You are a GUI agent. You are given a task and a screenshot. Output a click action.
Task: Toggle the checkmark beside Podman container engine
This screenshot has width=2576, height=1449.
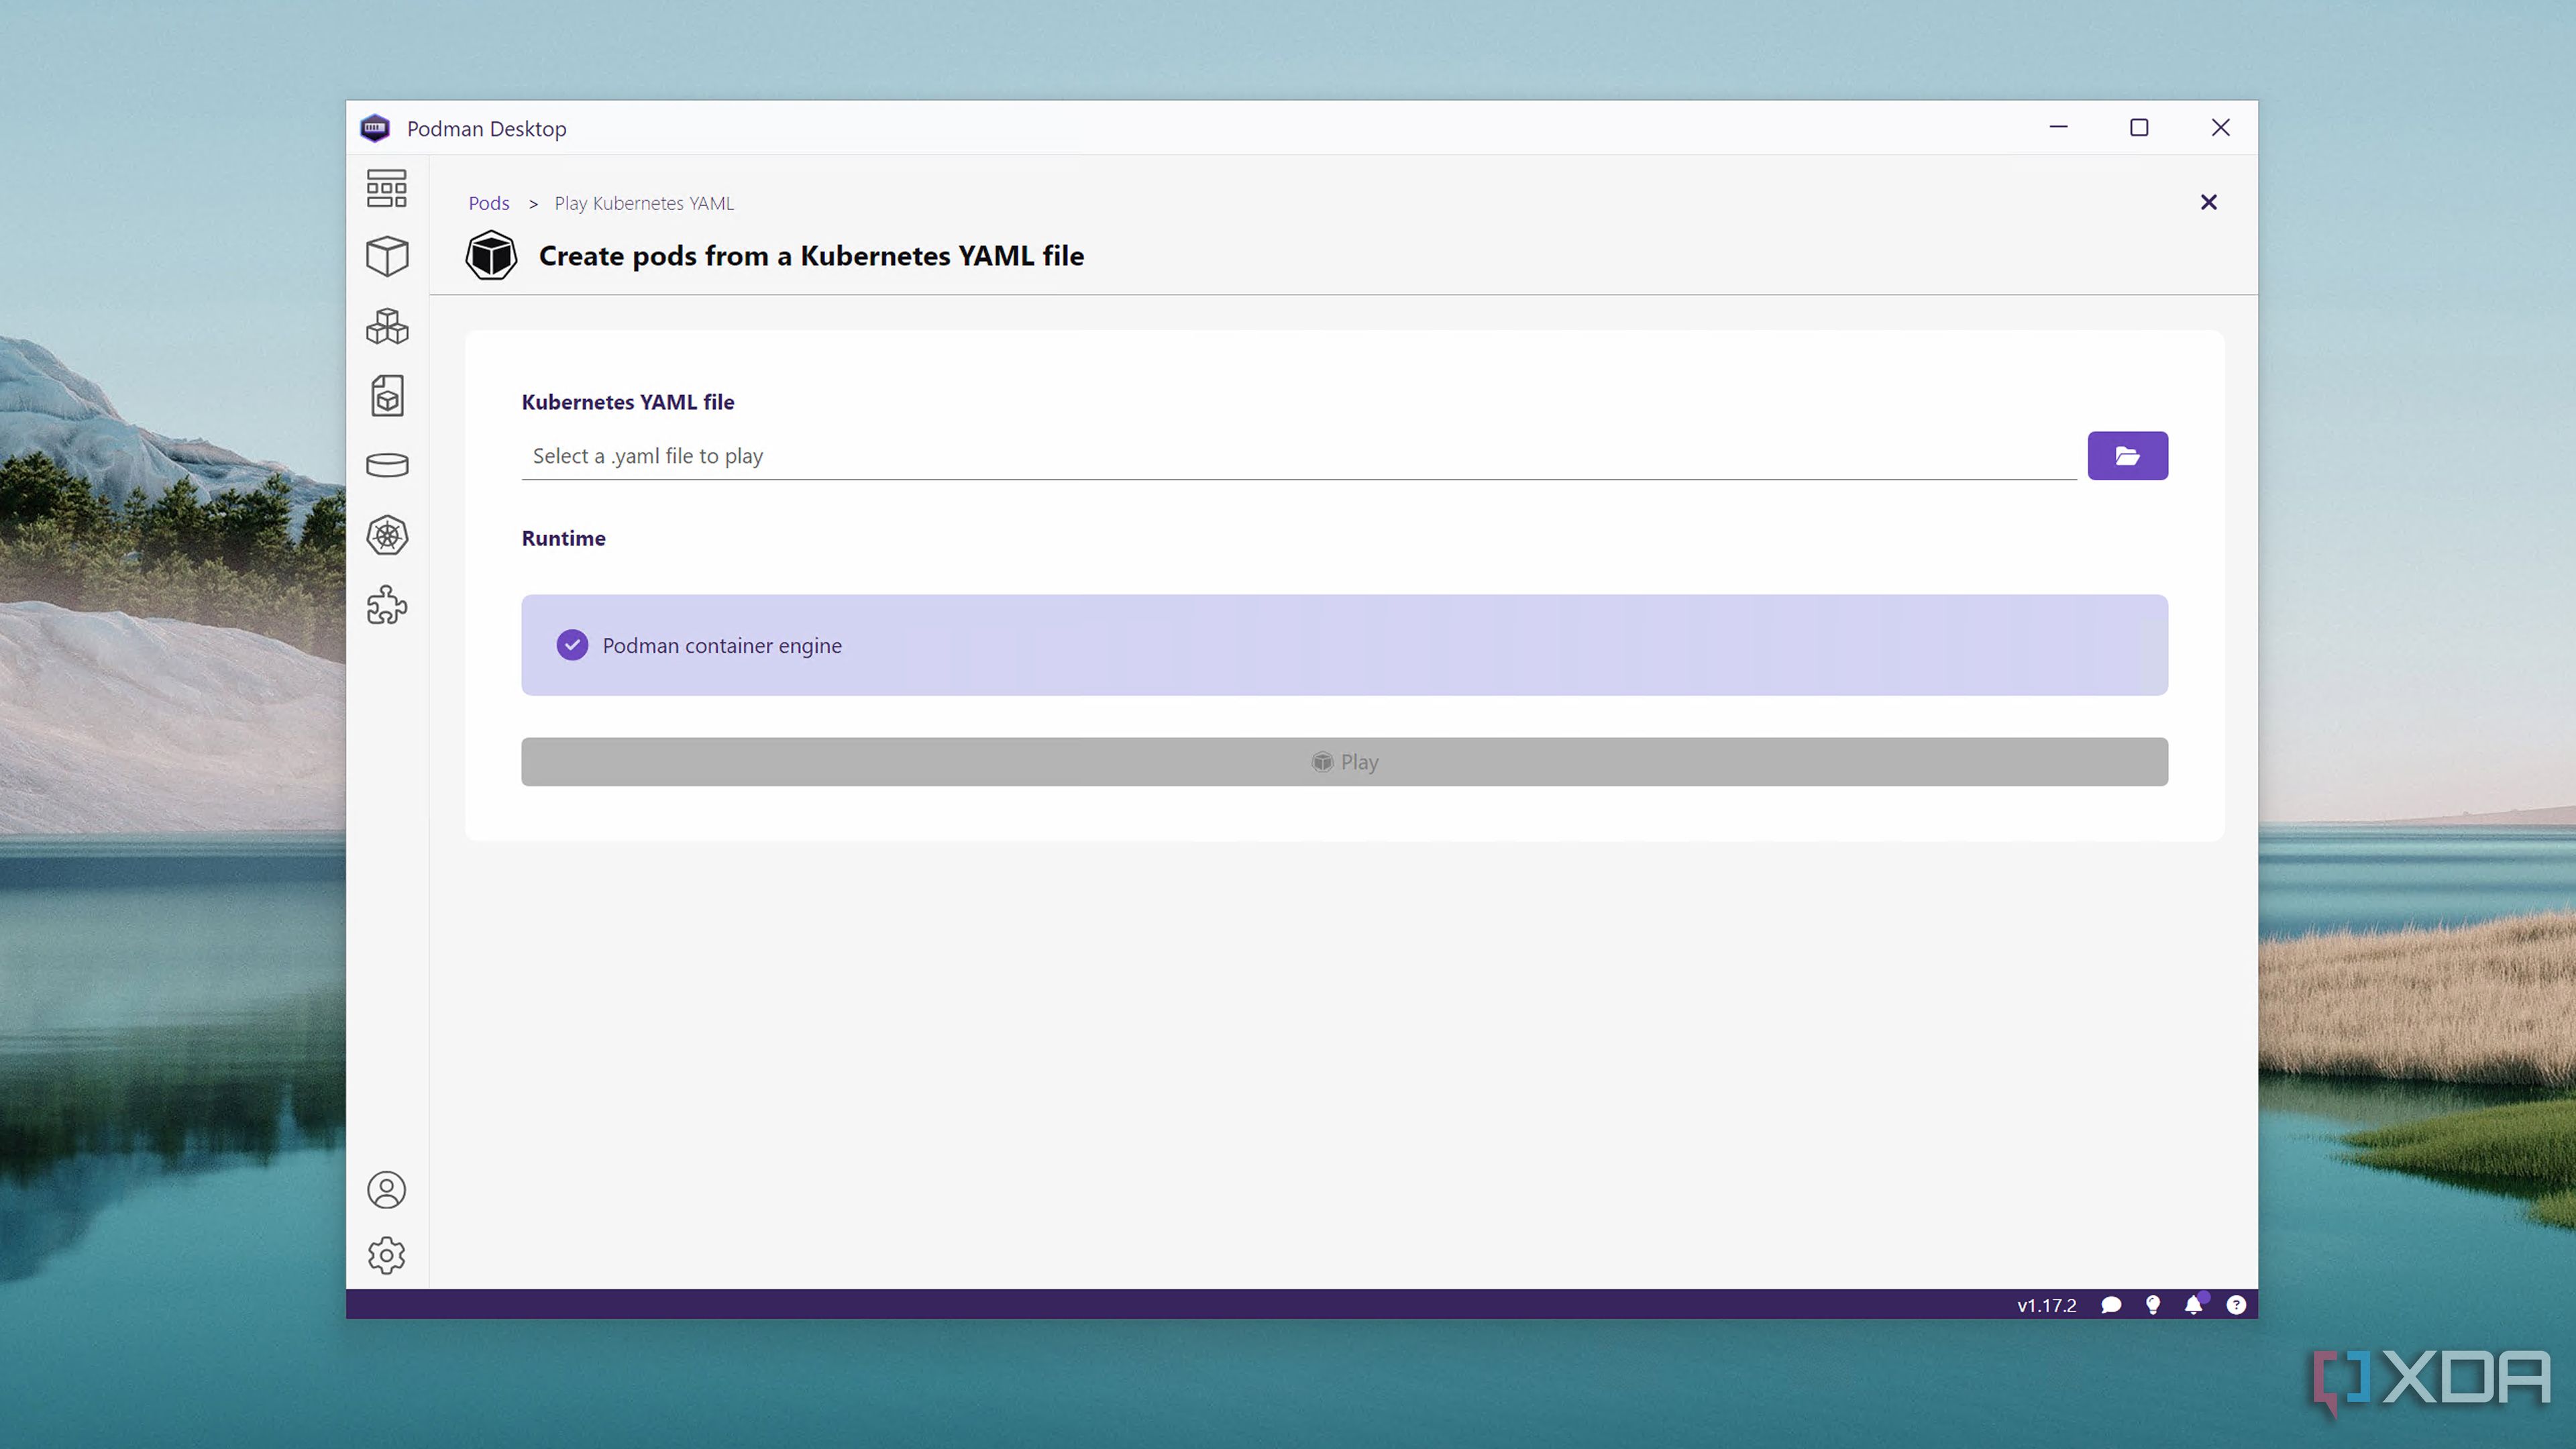(x=572, y=645)
